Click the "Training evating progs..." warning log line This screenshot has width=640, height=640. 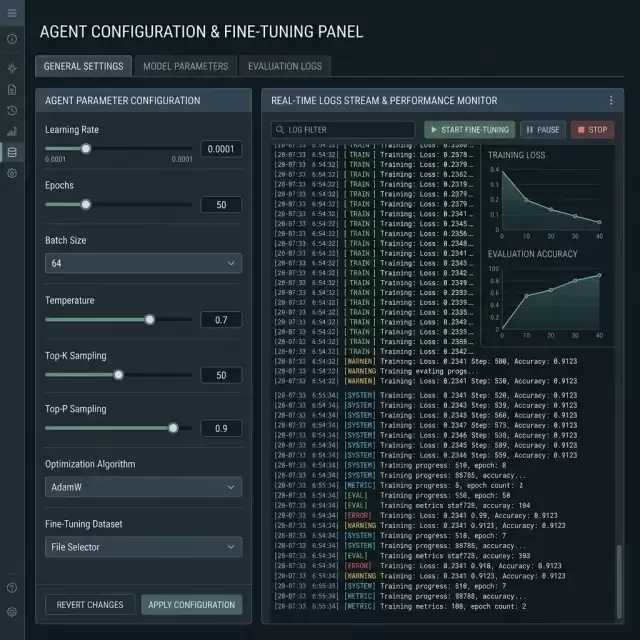[376, 371]
